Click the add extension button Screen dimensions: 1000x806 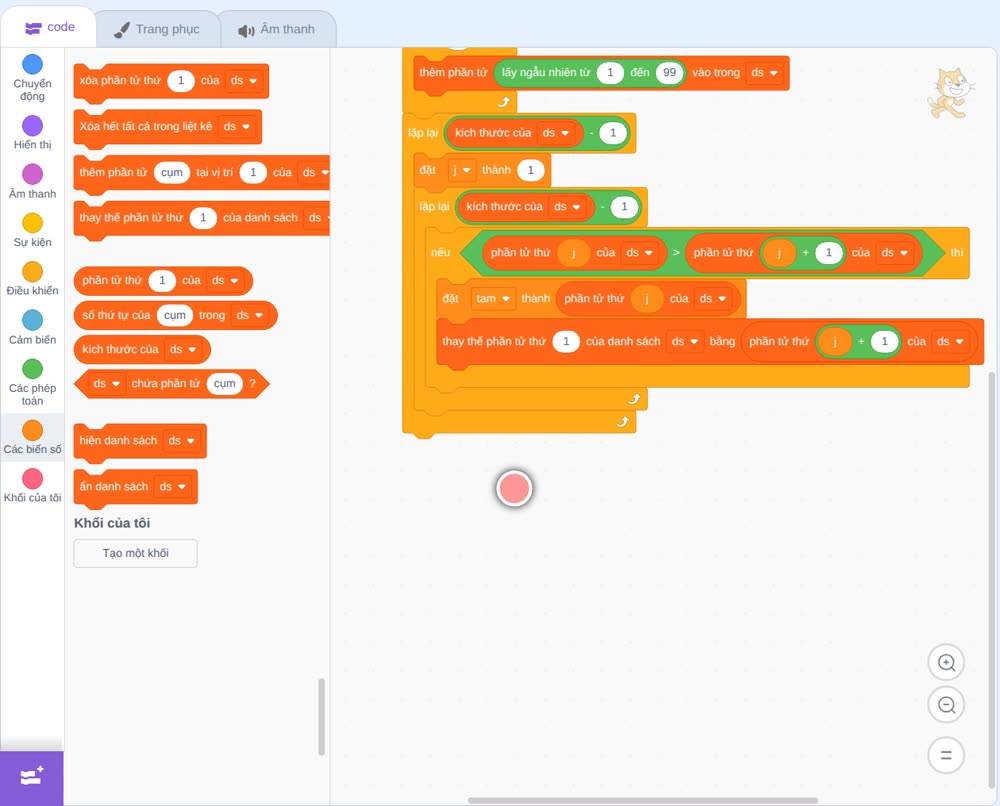32,778
